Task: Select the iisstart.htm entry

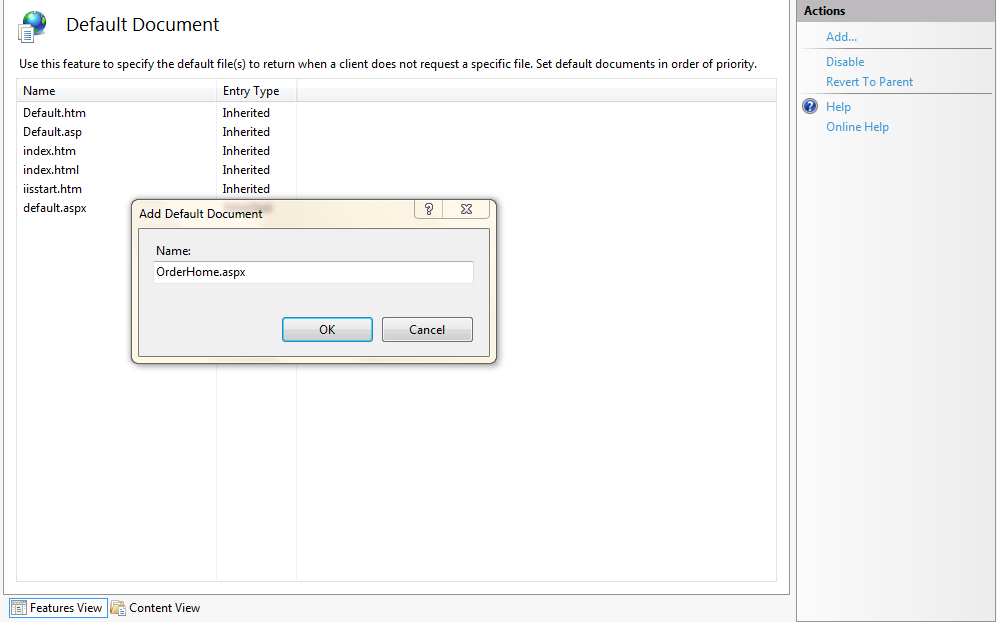Action: coord(52,189)
